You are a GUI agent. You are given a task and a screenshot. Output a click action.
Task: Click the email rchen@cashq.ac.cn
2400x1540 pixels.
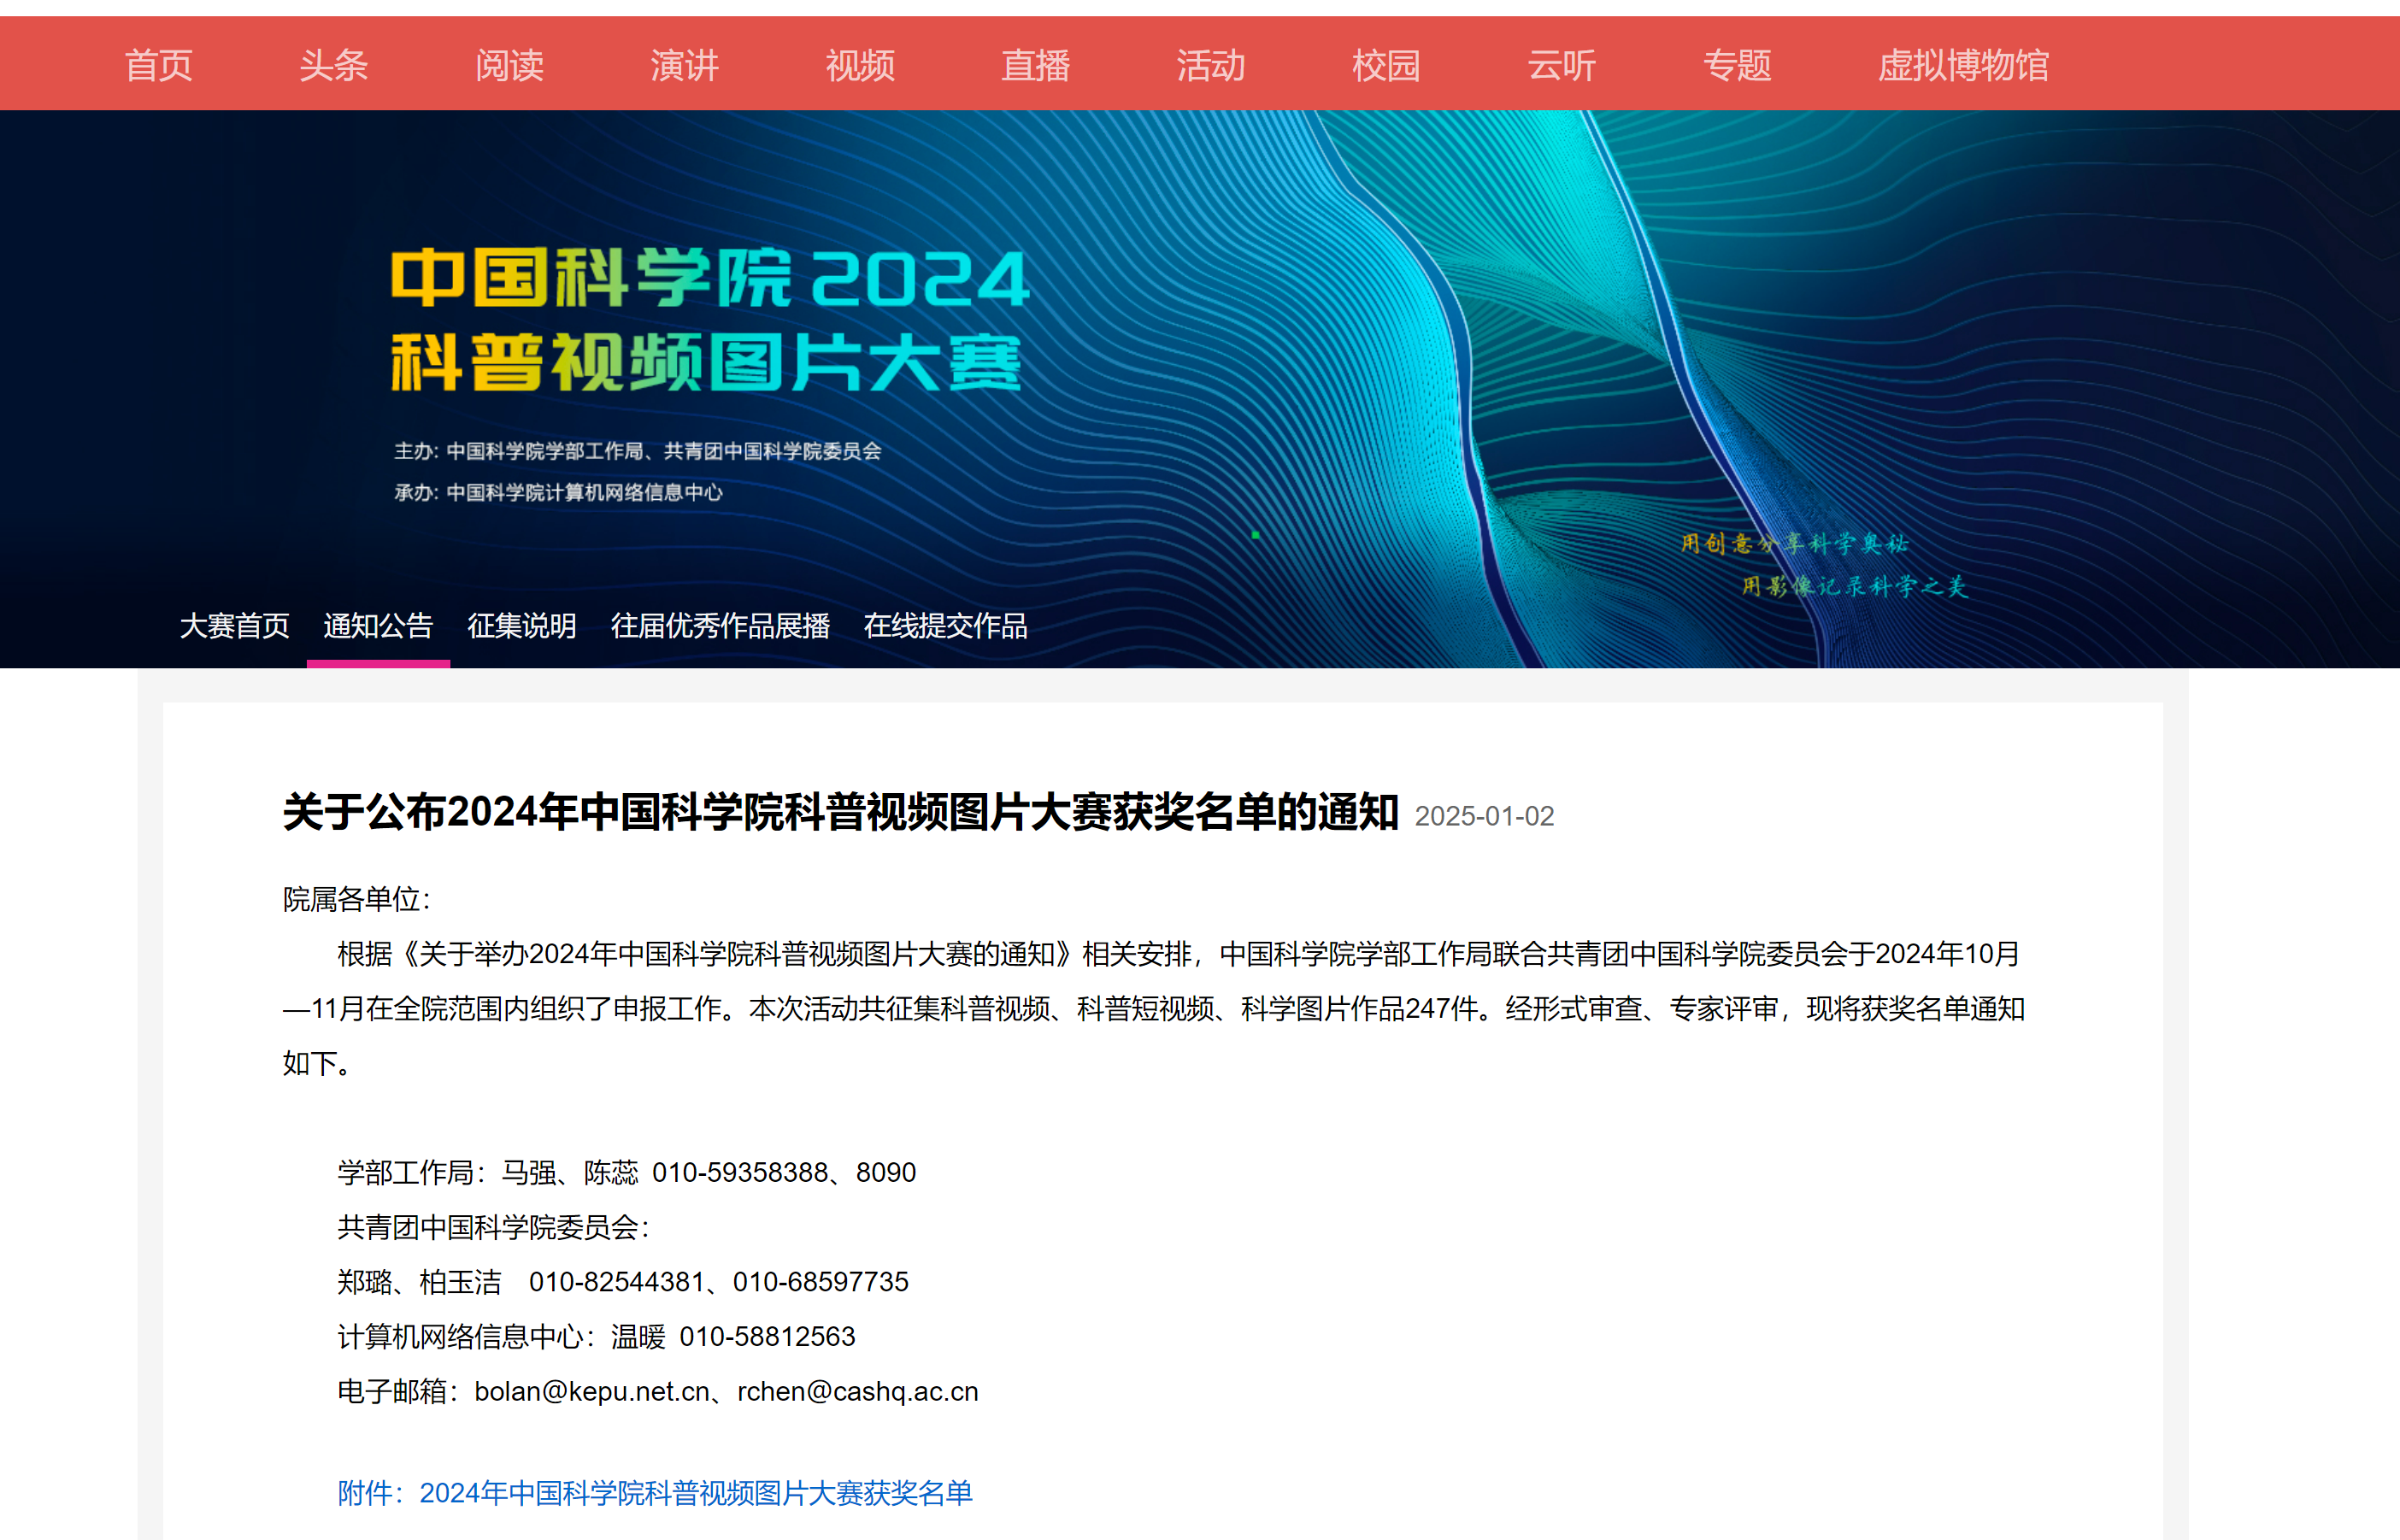pyautogui.click(x=858, y=1392)
